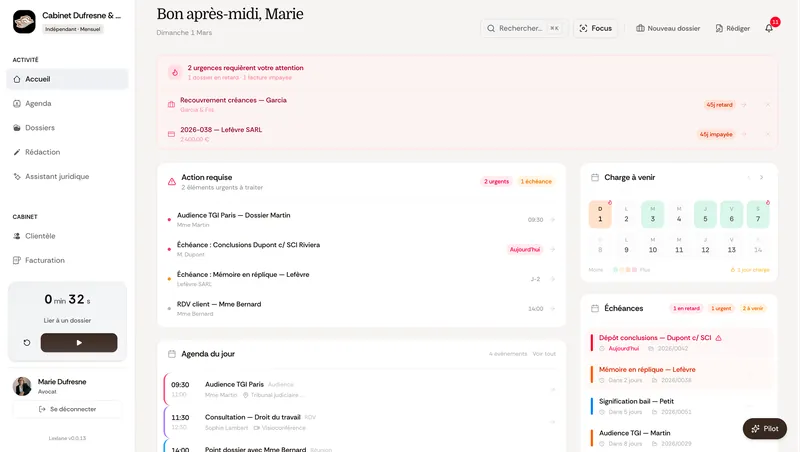This screenshot has width=800, height=452.
Task: Click Lier à un dossier
Action: [x=67, y=320]
